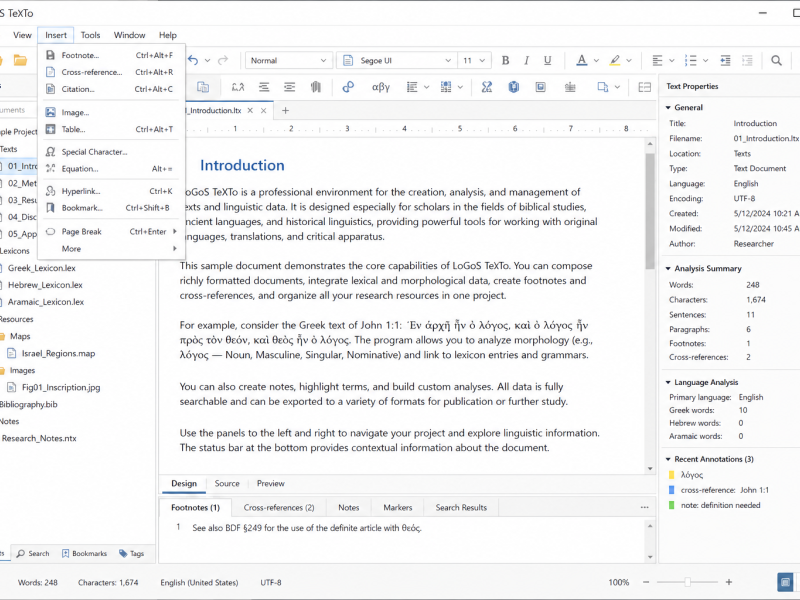800x600 pixels.
Task: Open the bulleted list dropdown arrow
Action: (705, 60)
